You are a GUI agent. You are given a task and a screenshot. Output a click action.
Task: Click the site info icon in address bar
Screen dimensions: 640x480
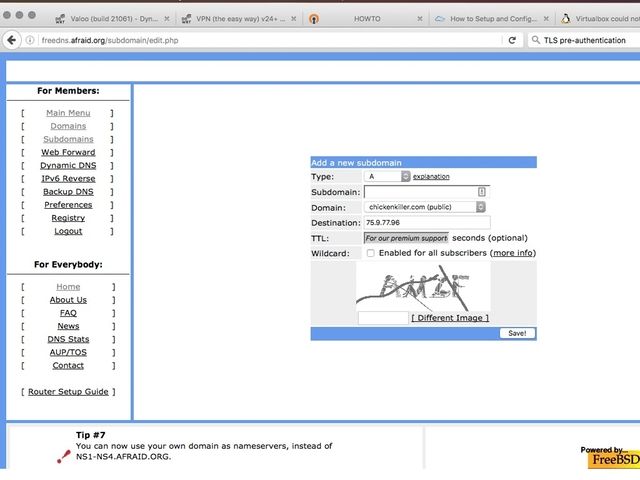[30, 40]
